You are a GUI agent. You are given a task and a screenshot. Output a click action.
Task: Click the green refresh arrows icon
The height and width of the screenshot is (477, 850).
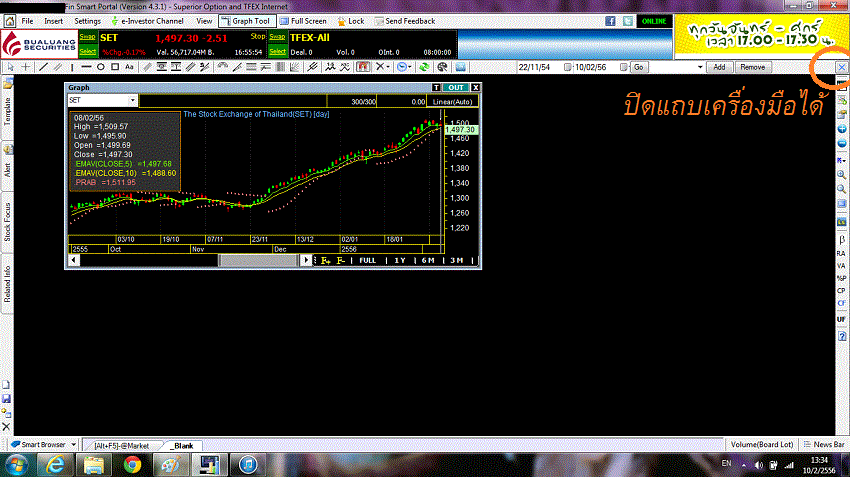[424, 67]
